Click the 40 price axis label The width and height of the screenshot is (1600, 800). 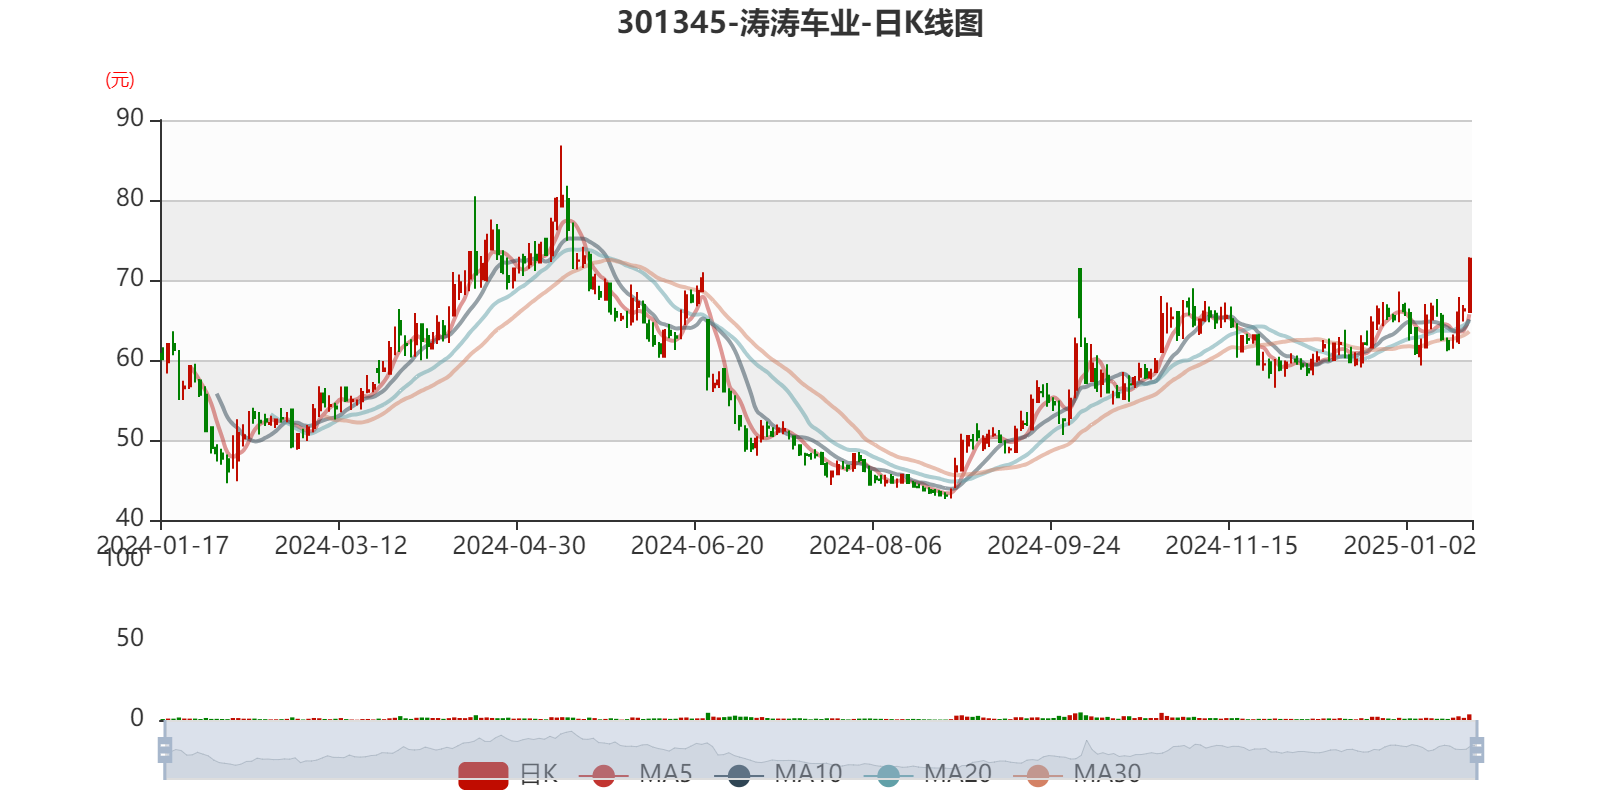pos(130,519)
